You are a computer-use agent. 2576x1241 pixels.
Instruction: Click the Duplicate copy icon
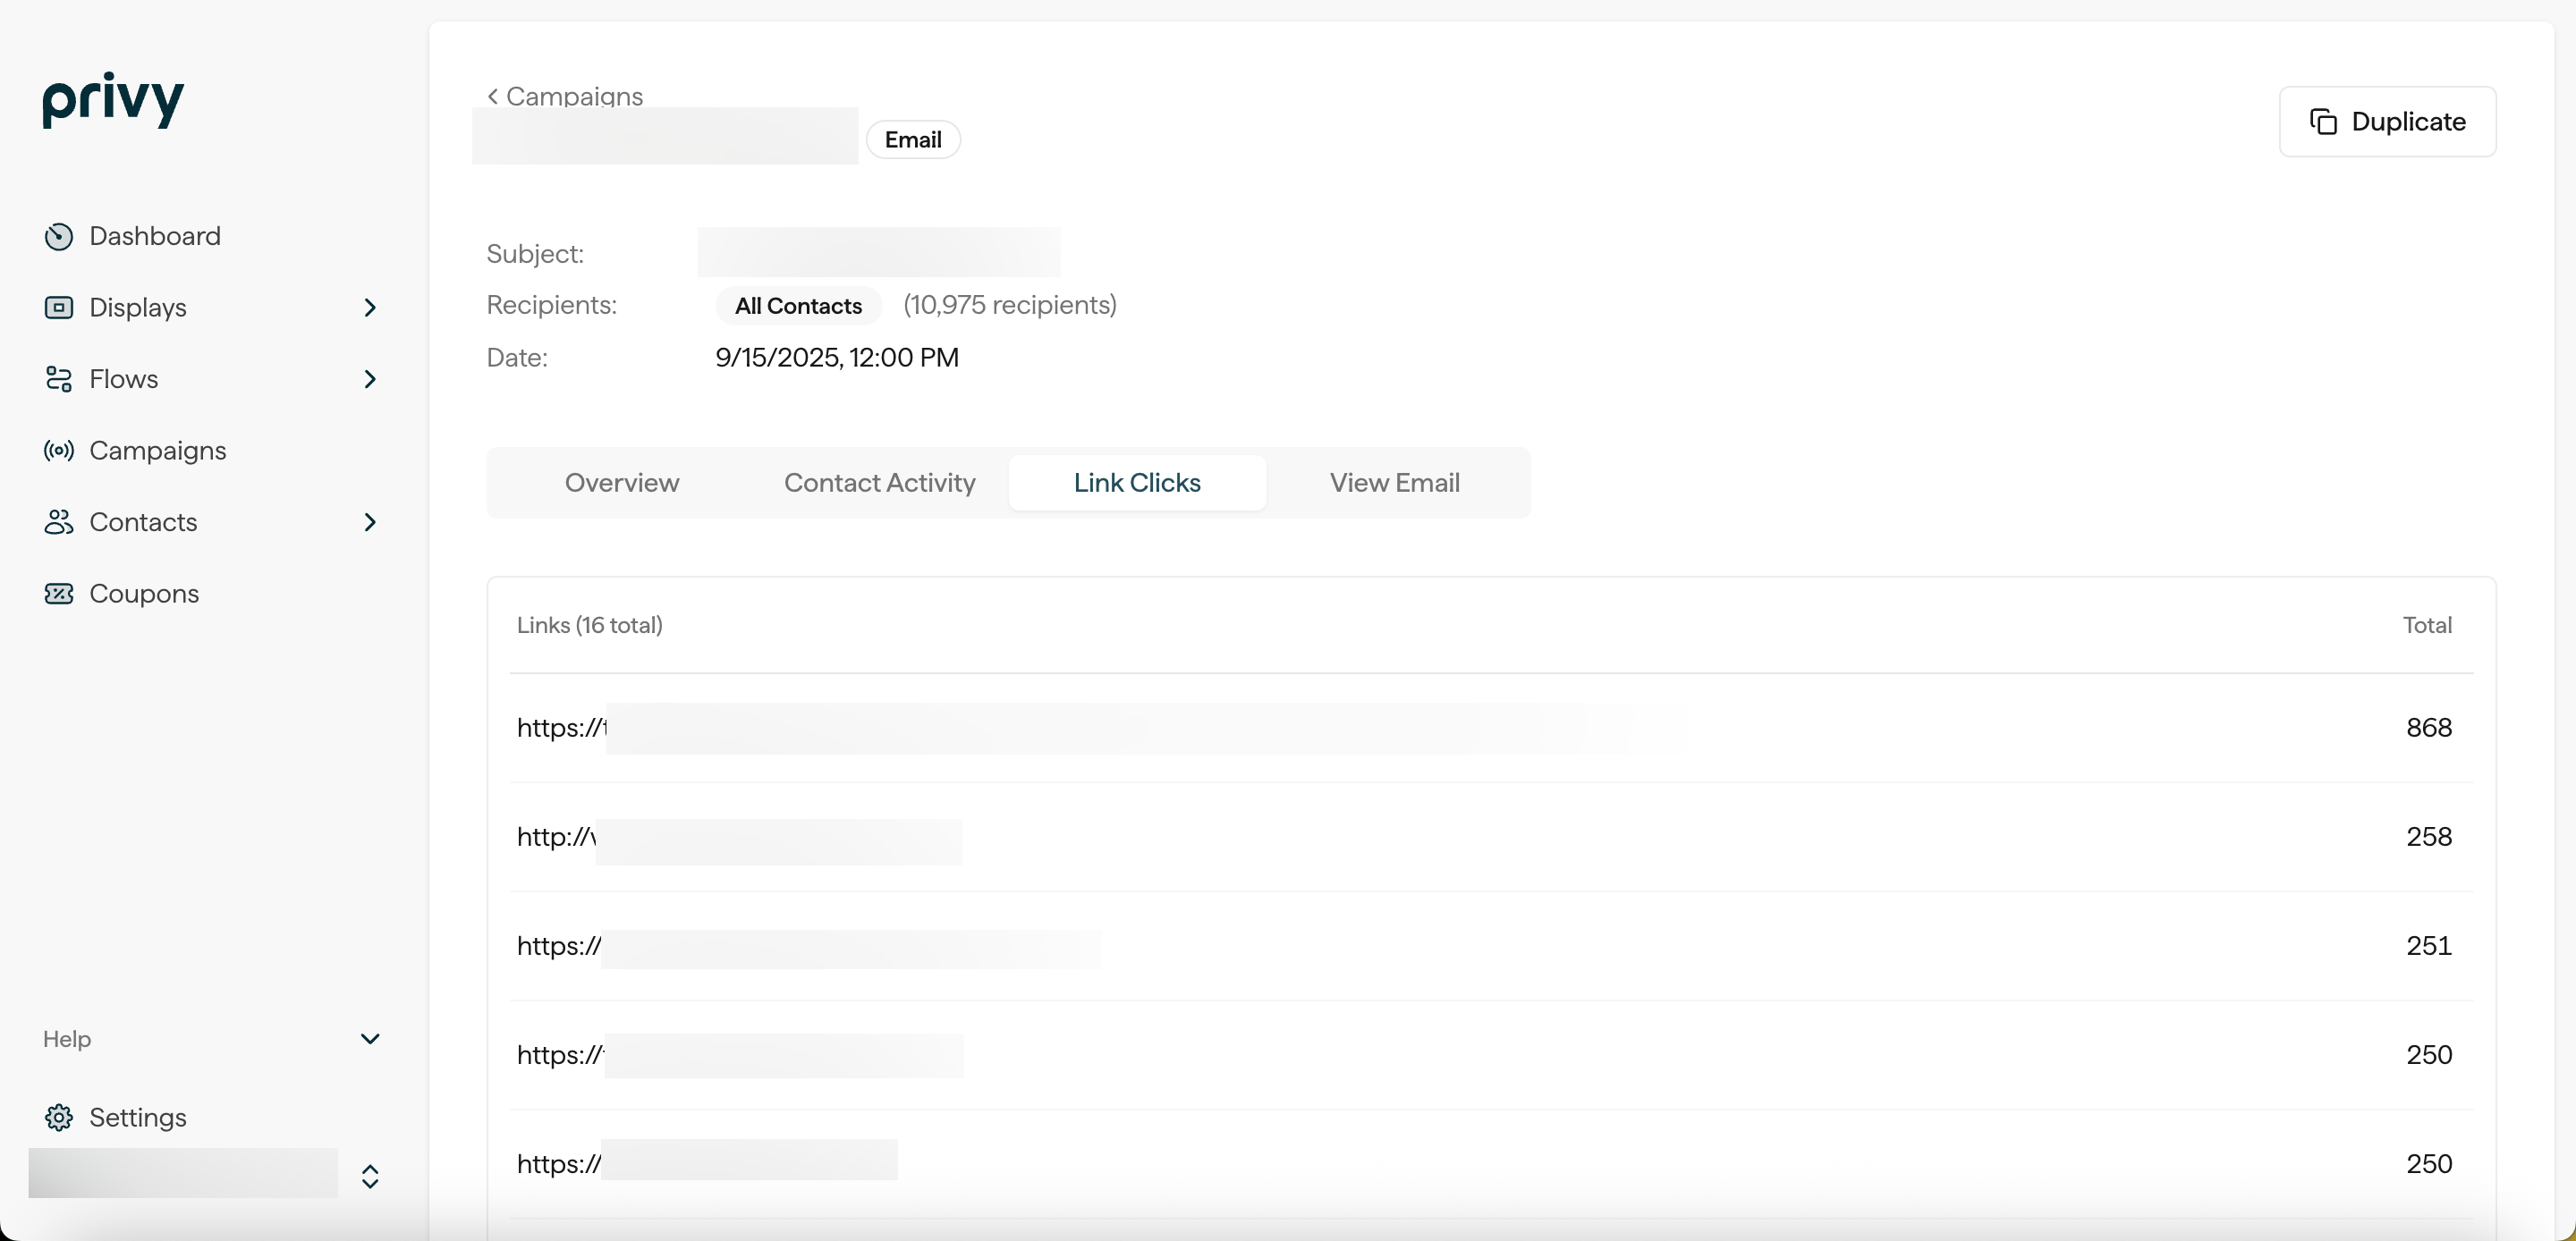pos(2323,122)
